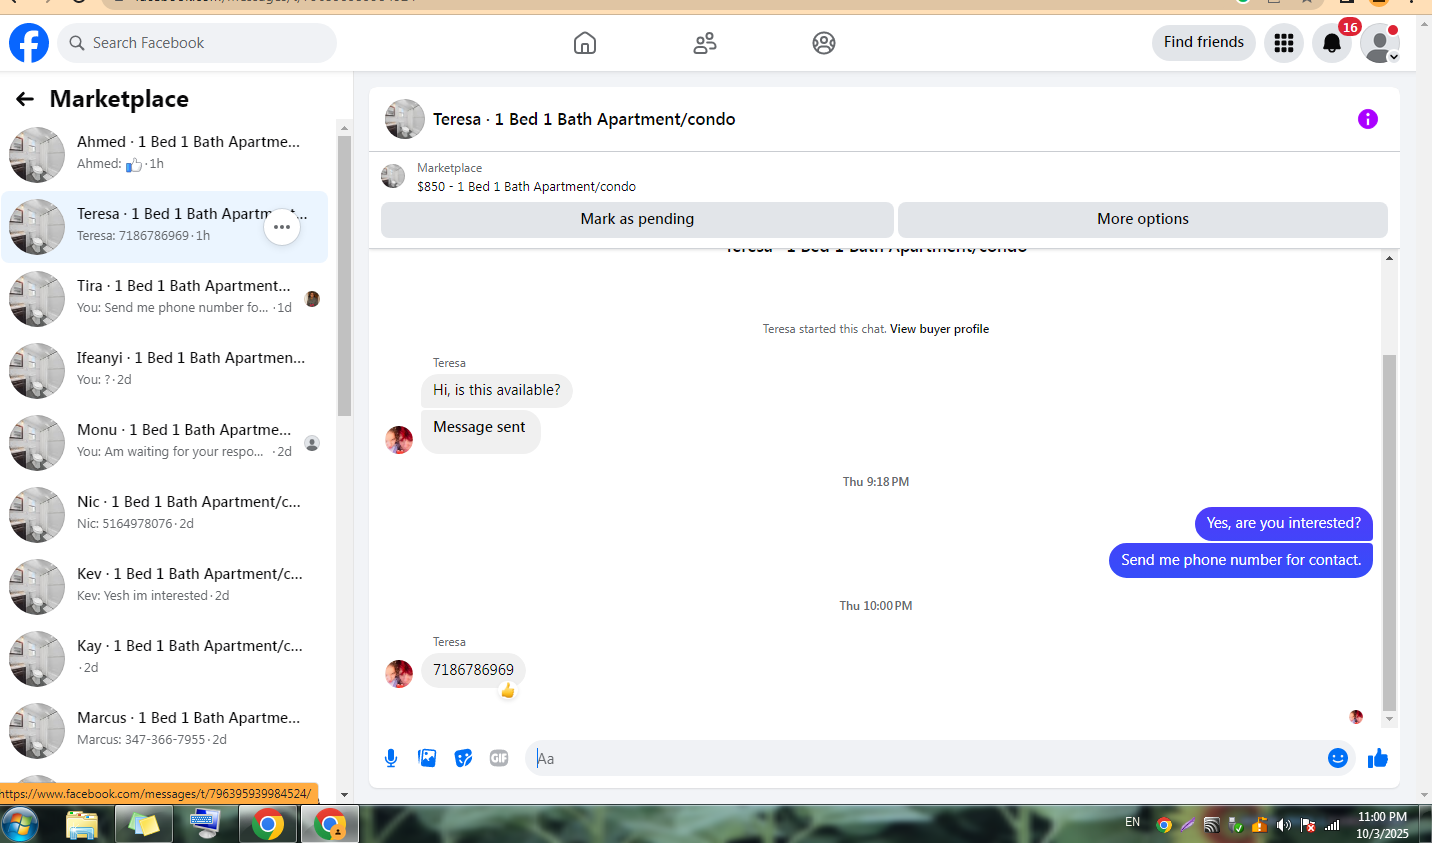
Task: Open the $850 apartment listing link
Action: (526, 187)
